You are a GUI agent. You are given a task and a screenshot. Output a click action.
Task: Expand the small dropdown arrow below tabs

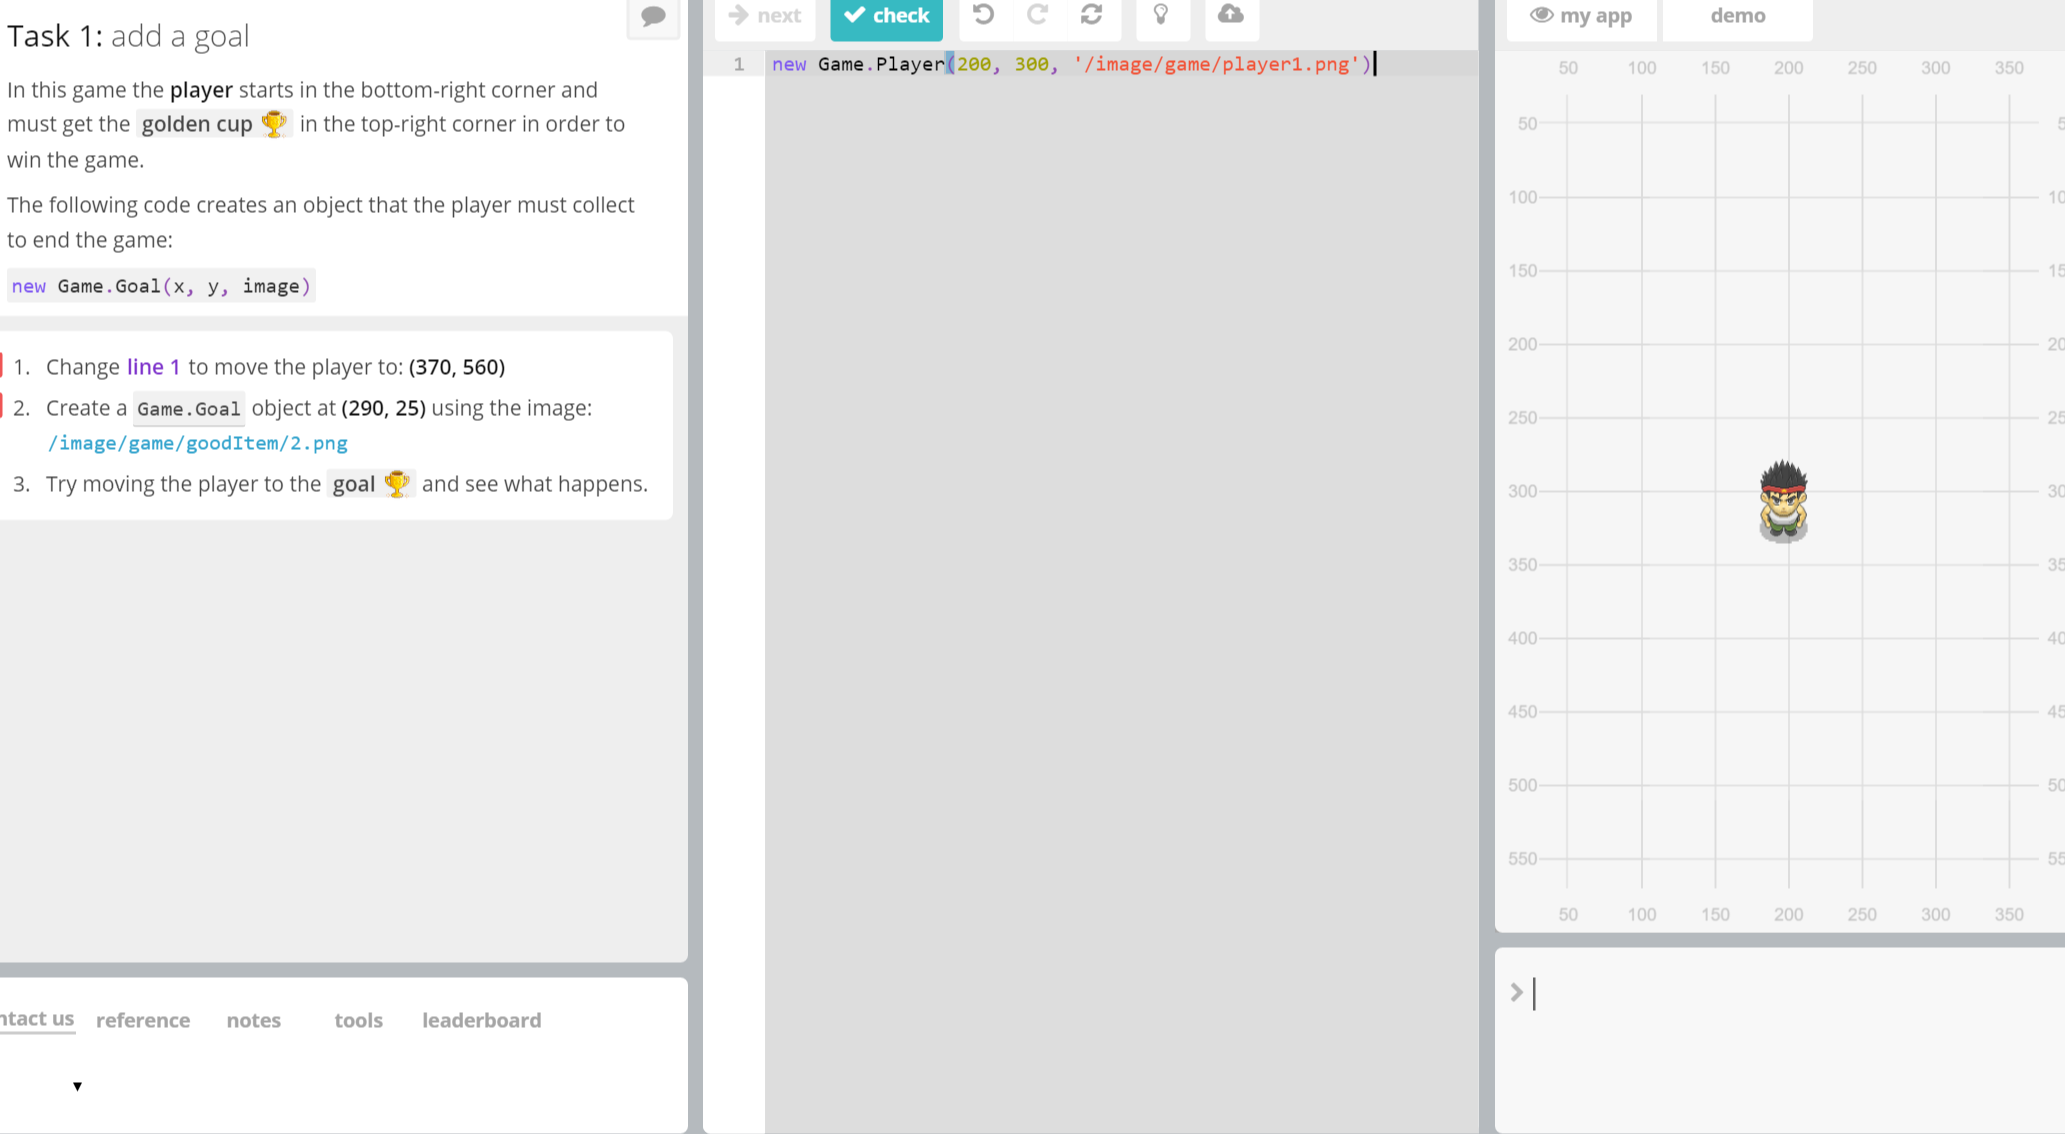(x=77, y=1086)
